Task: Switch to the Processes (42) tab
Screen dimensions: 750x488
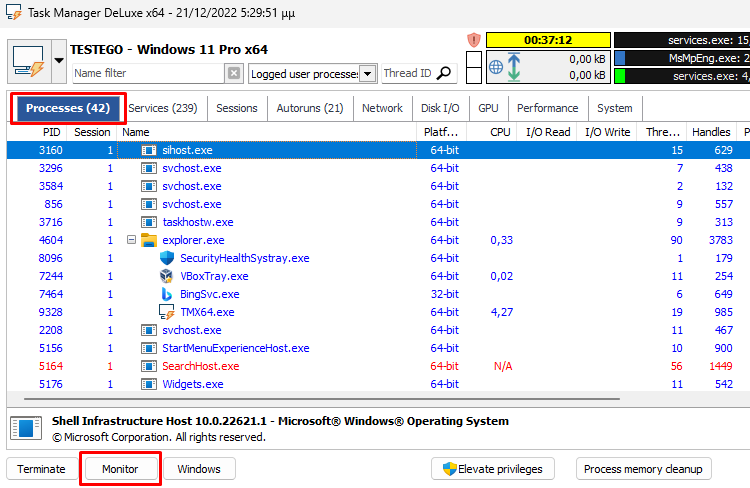Action: point(68,108)
